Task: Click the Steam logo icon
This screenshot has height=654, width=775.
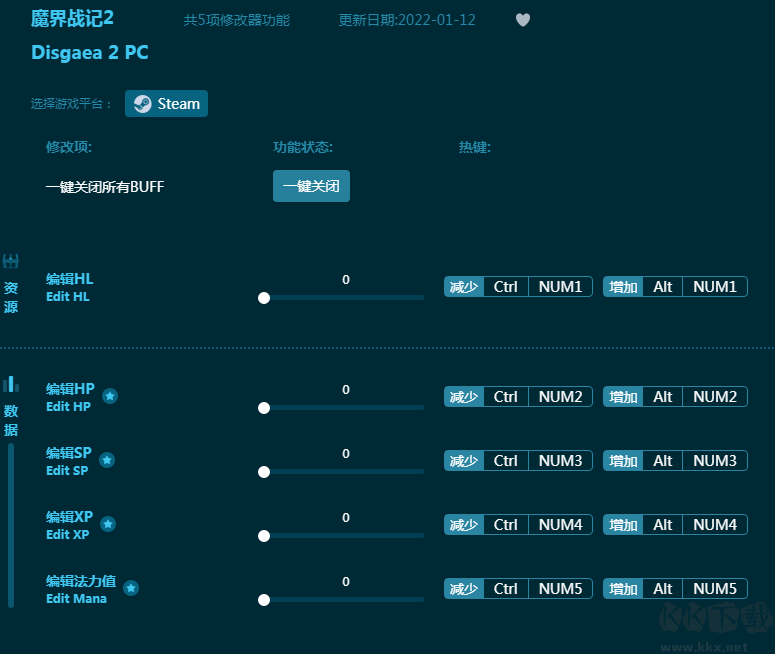Action: [143, 104]
